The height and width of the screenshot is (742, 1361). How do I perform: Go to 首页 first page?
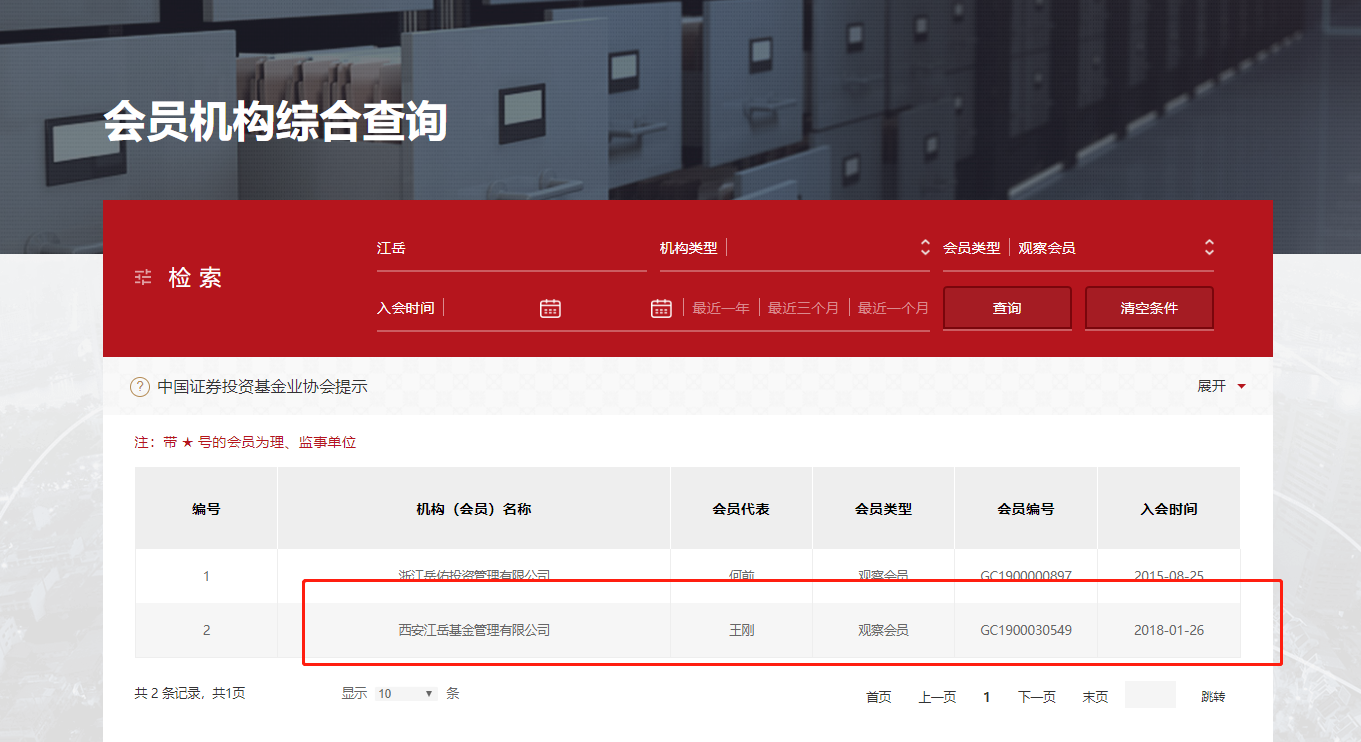(x=879, y=697)
